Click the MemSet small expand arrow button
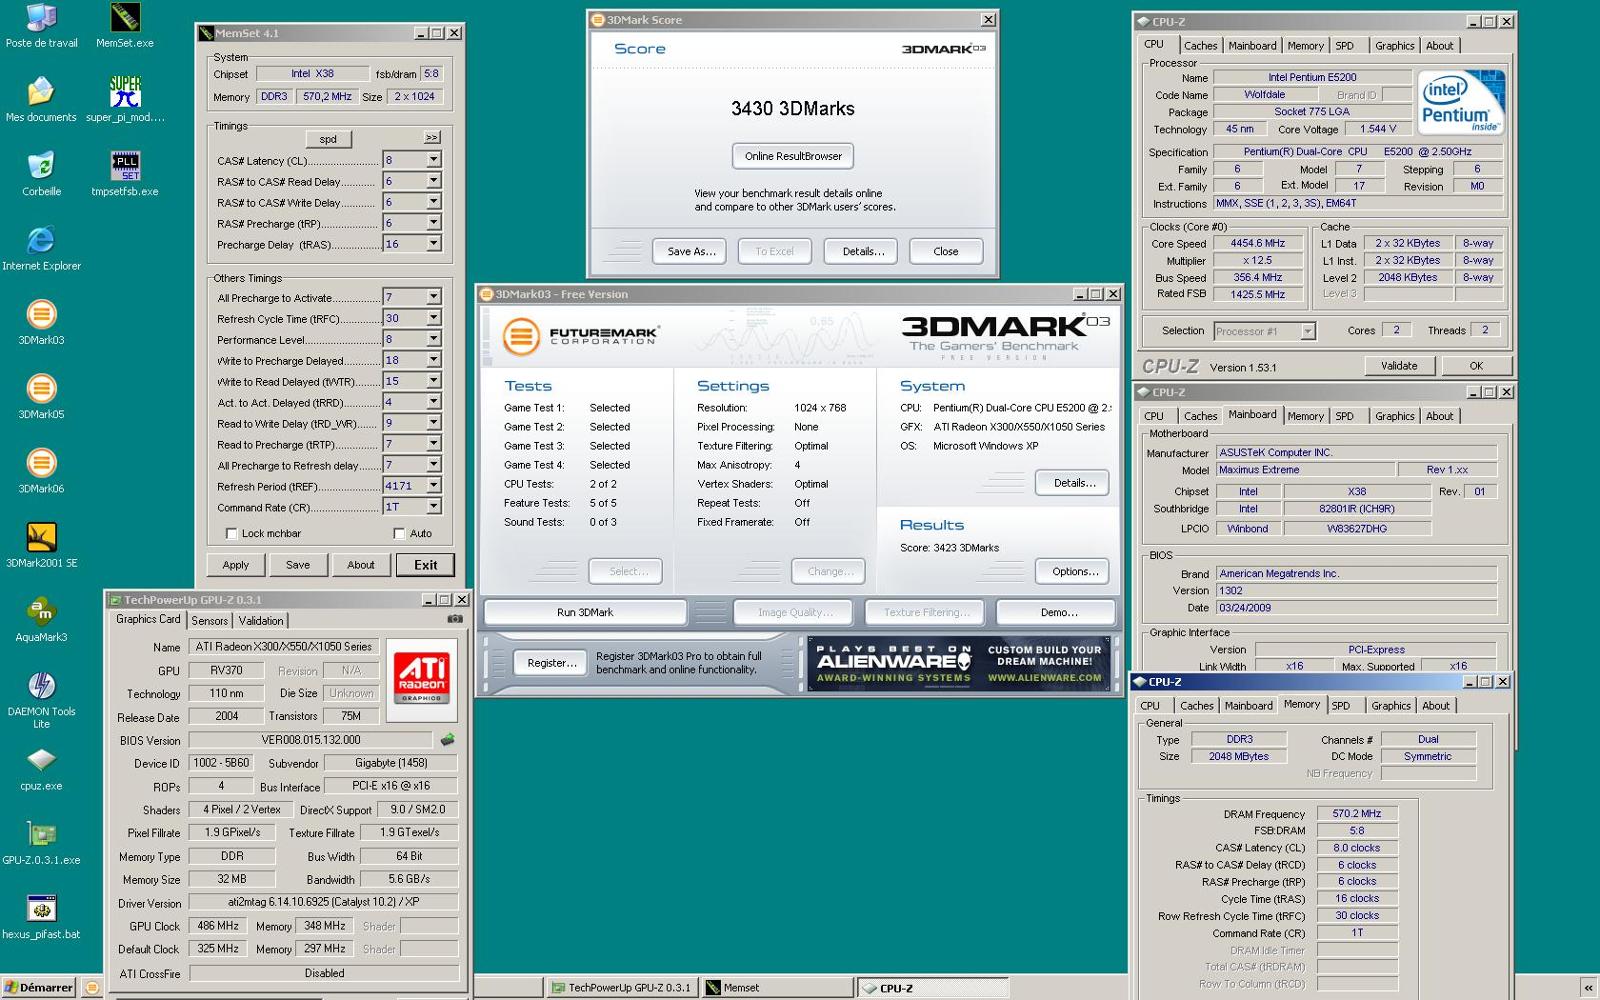 click(432, 138)
